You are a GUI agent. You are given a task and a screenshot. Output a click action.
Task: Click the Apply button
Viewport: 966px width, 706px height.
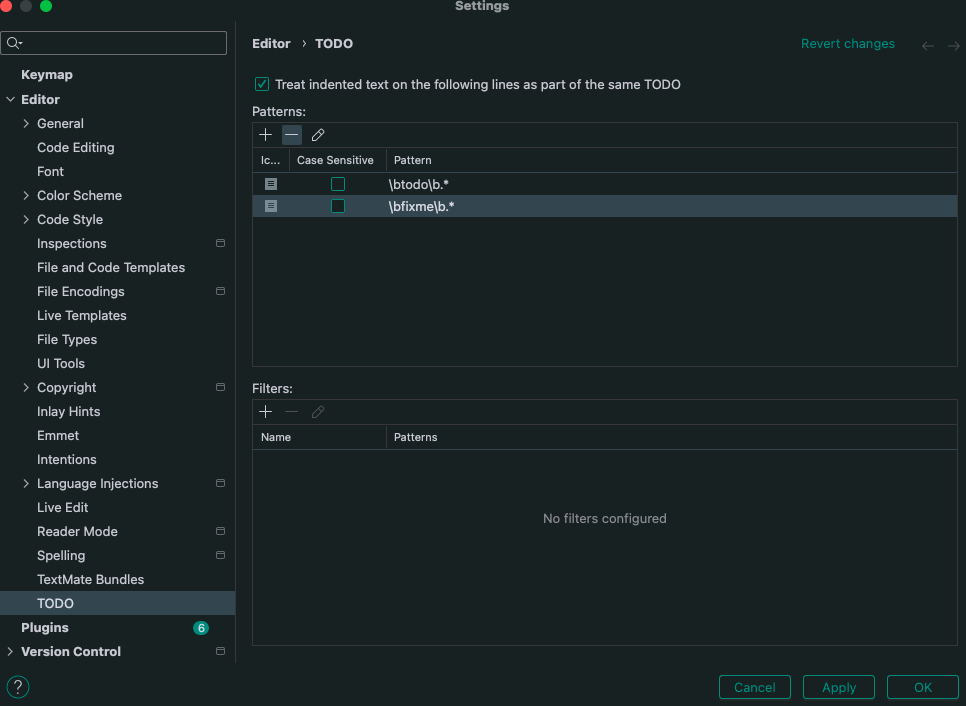pos(838,687)
